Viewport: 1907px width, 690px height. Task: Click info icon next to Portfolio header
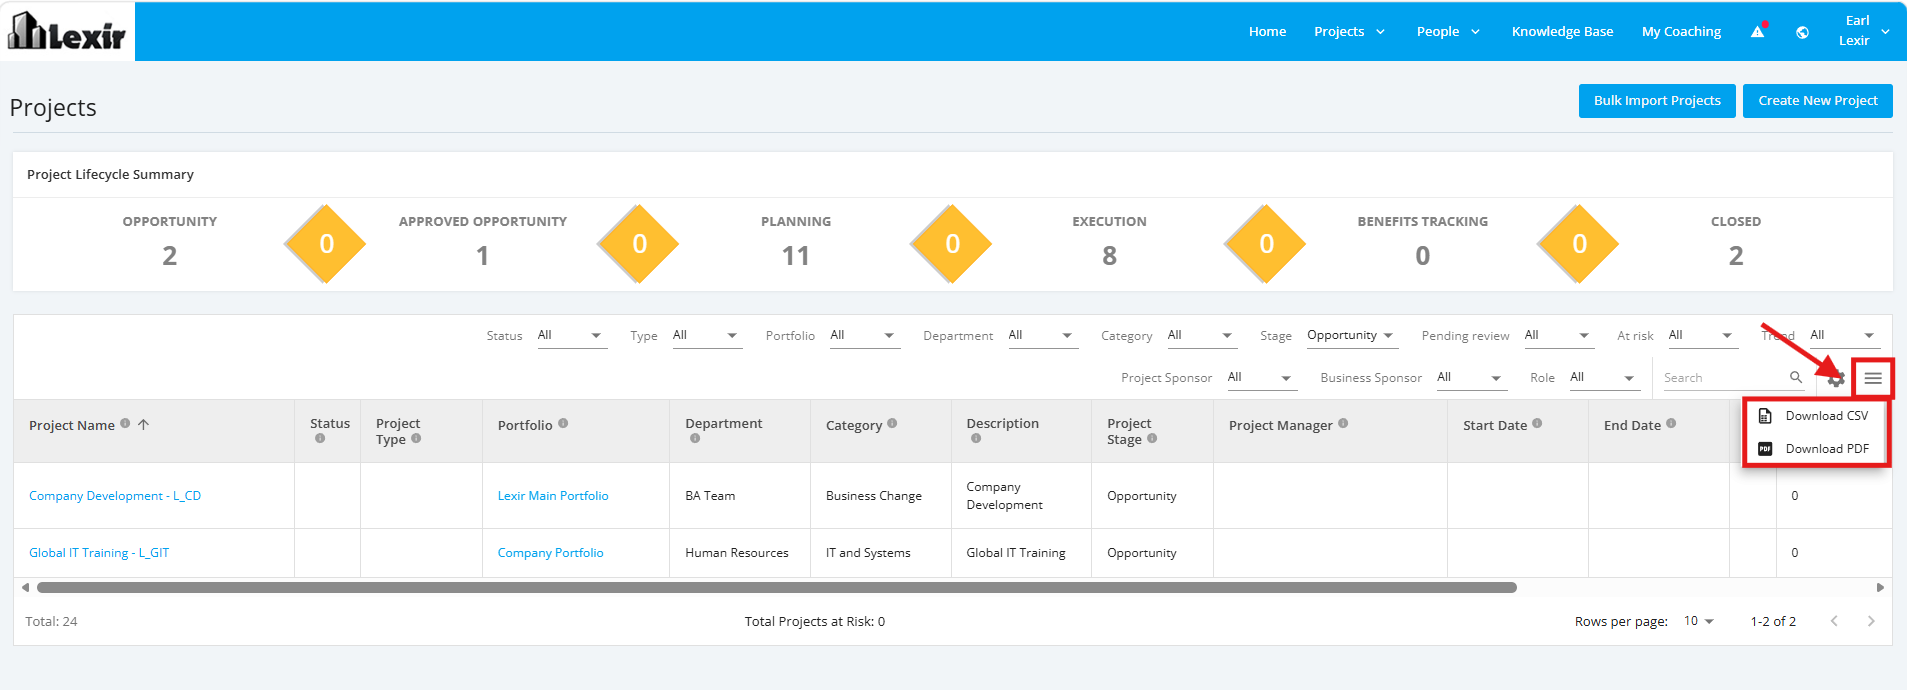point(563,423)
